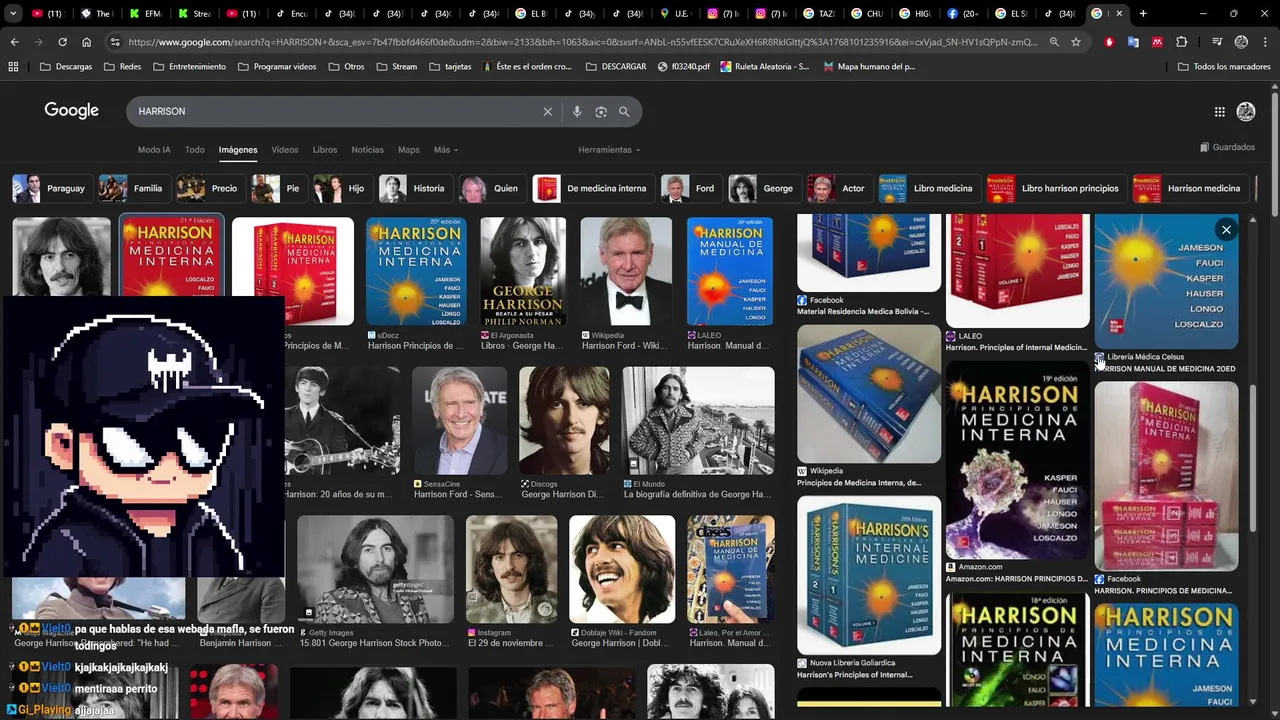Click the HARRISON search input field
Viewport: 1280px width, 720px height.
coord(338,112)
